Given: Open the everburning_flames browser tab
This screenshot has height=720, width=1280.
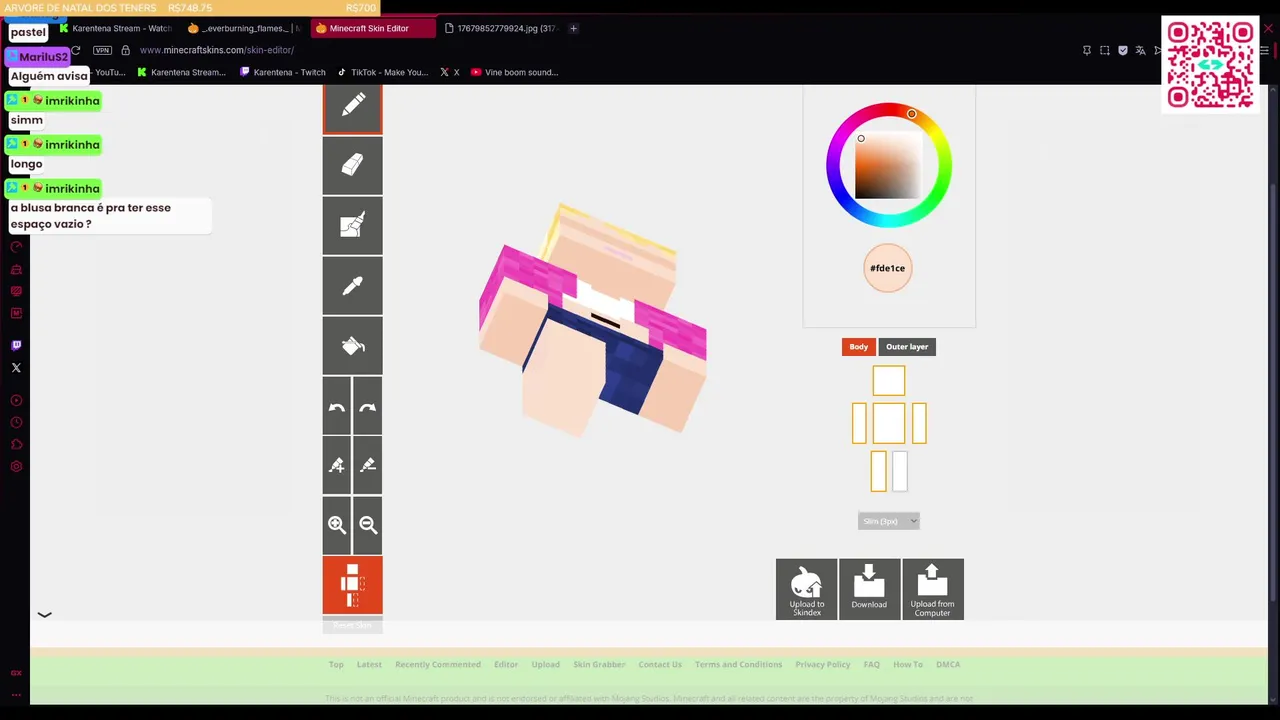Looking at the screenshot, I should pyautogui.click(x=243, y=28).
